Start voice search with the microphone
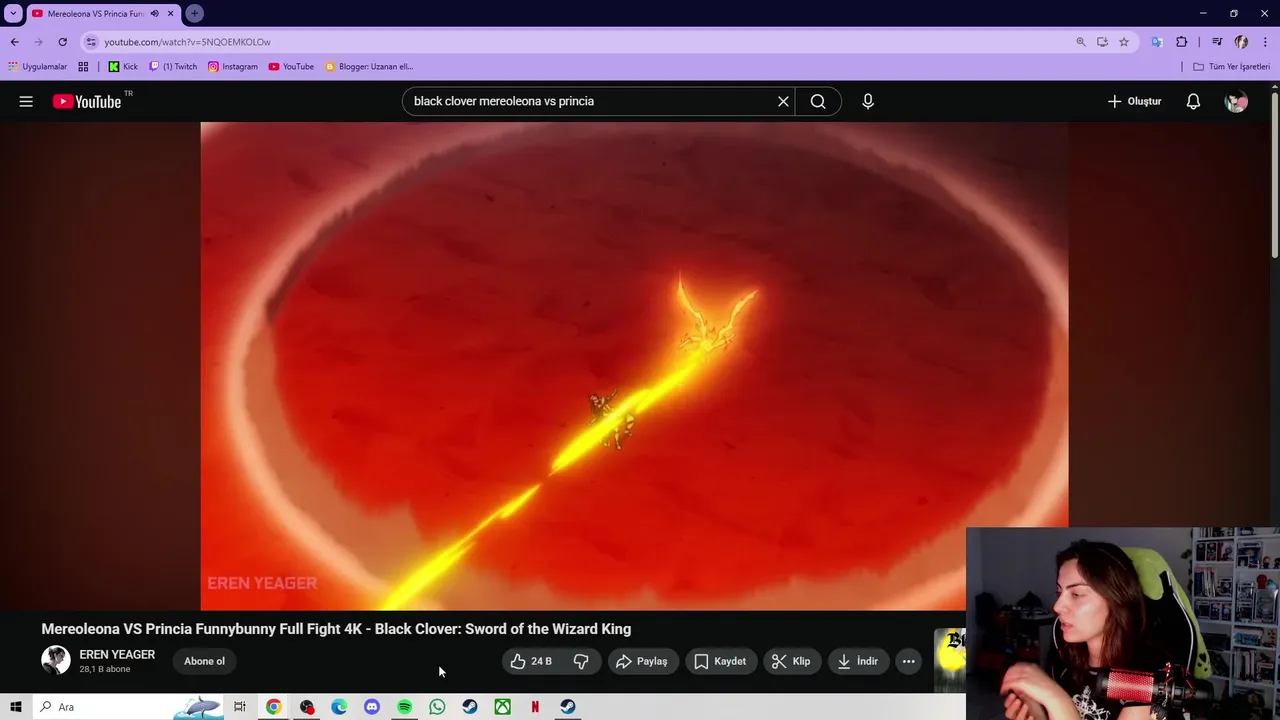Viewport: 1280px width, 720px height. [868, 101]
